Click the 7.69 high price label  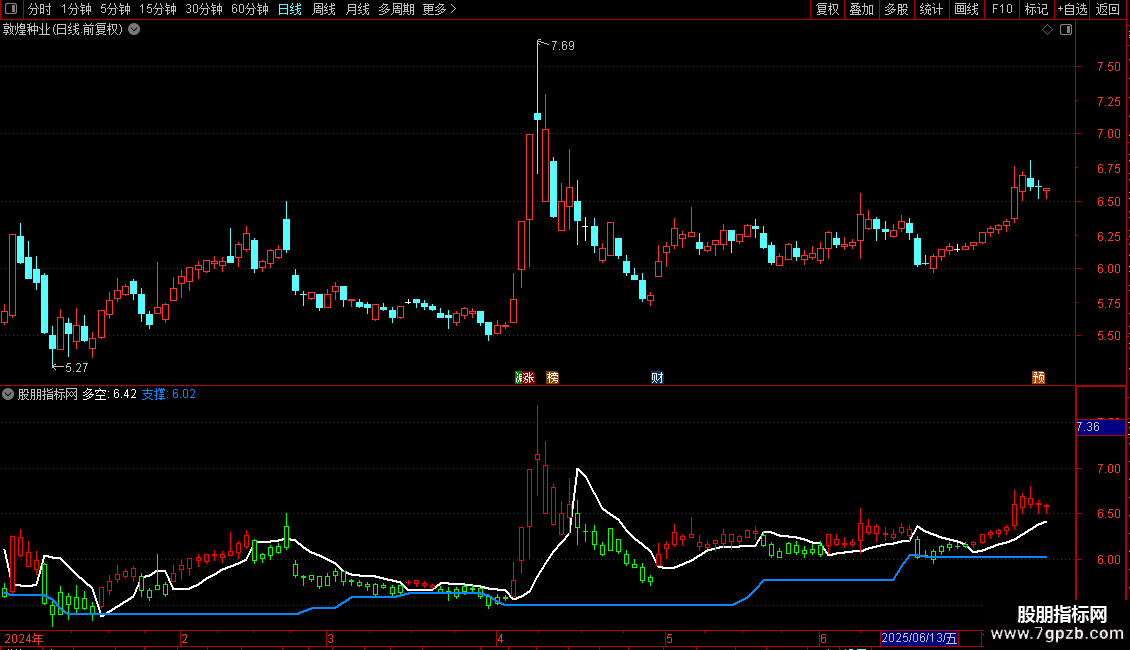563,45
